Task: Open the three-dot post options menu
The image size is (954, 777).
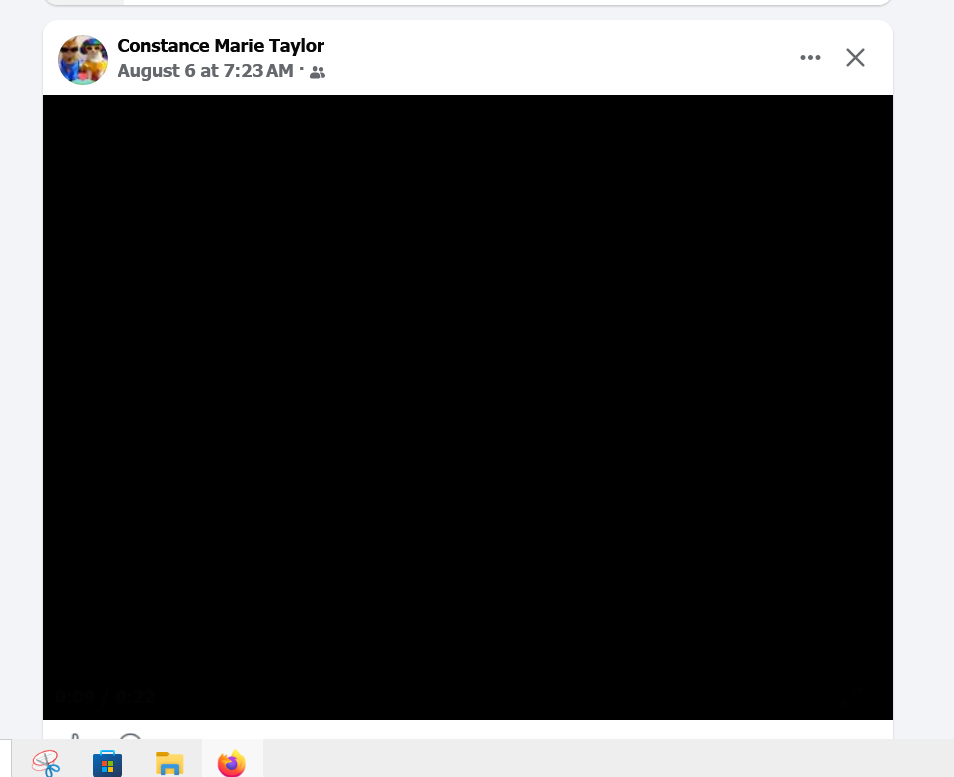Action: tap(810, 57)
